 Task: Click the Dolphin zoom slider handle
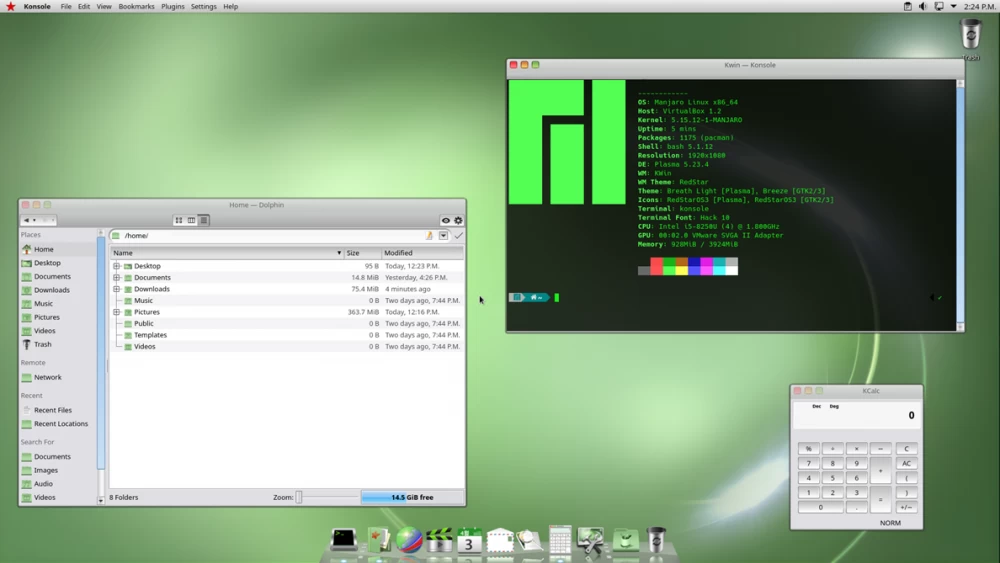[x=298, y=497]
